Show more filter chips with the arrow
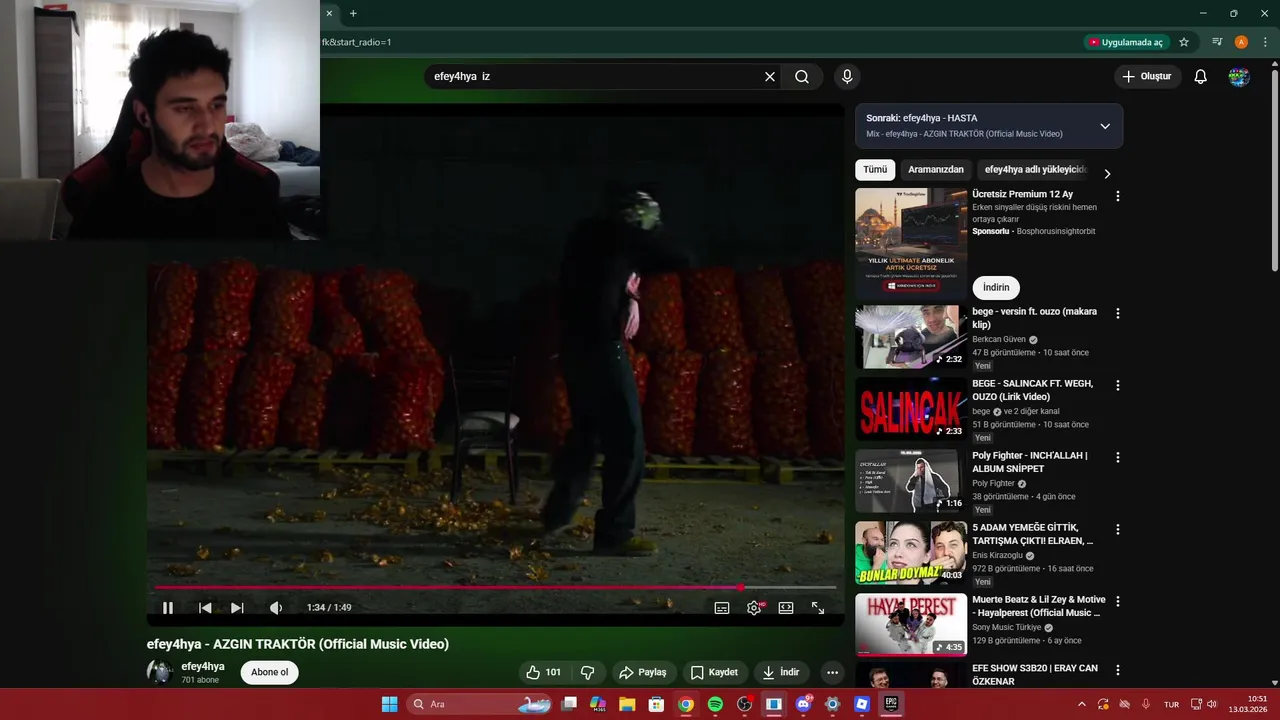This screenshot has width=1280, height=720. pos(1107,173)
